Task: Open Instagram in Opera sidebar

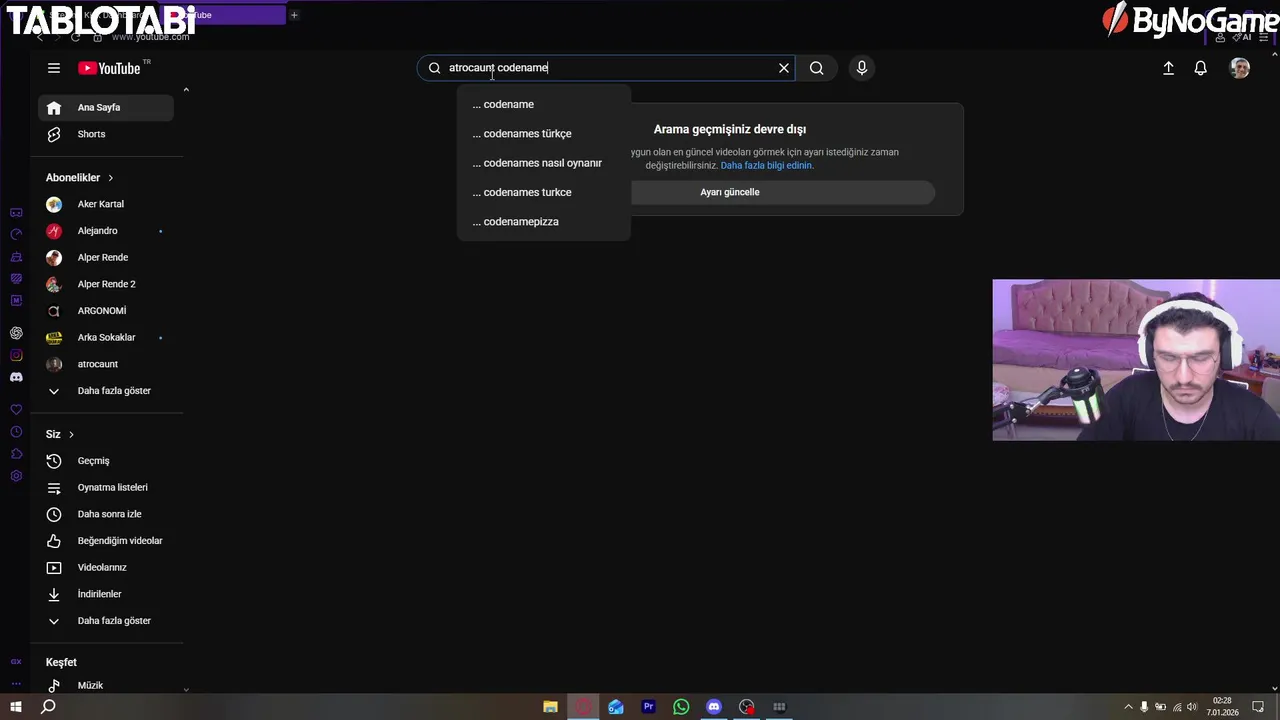Action: coord(16,355)
